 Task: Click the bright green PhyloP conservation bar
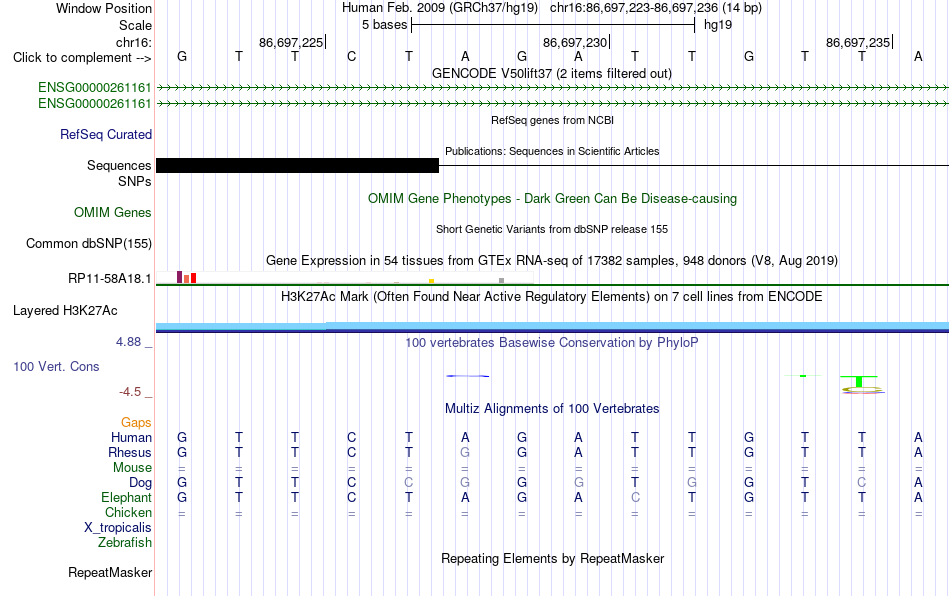(x=859, y=381)
